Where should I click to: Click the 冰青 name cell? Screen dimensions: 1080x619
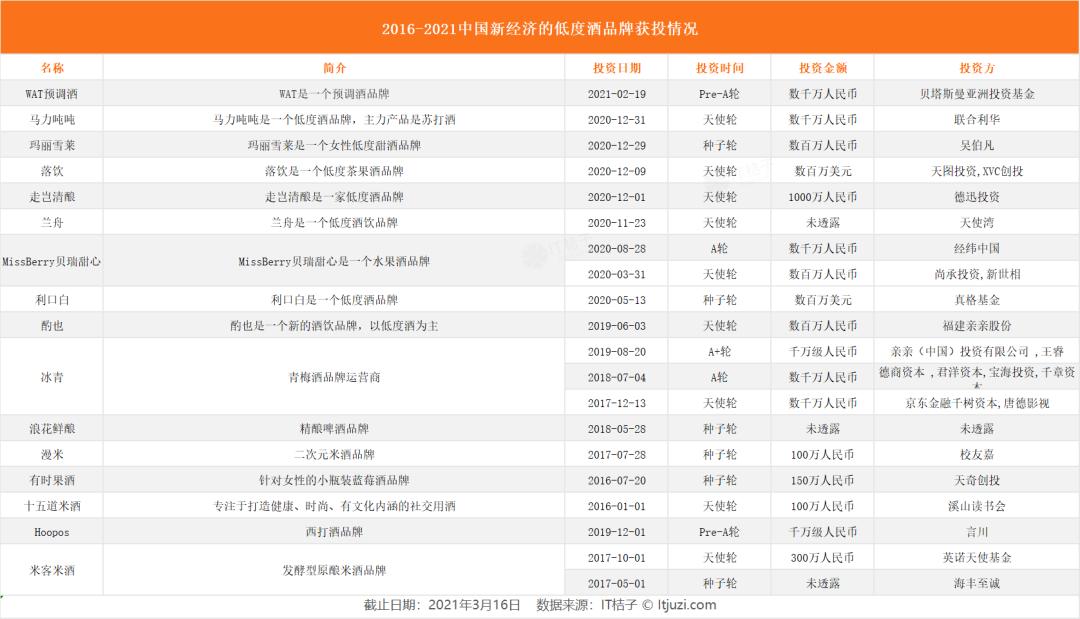pyautogui.click(x=52, y=377)
